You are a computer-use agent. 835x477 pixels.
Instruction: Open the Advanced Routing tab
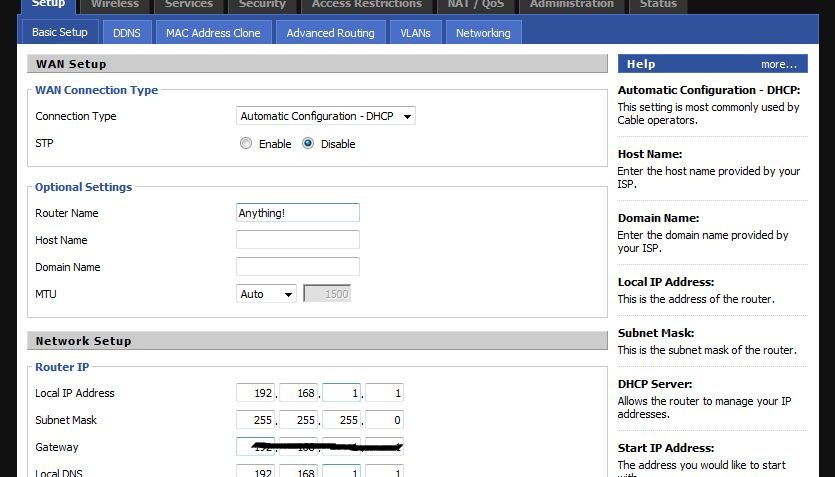coord(330,33)
